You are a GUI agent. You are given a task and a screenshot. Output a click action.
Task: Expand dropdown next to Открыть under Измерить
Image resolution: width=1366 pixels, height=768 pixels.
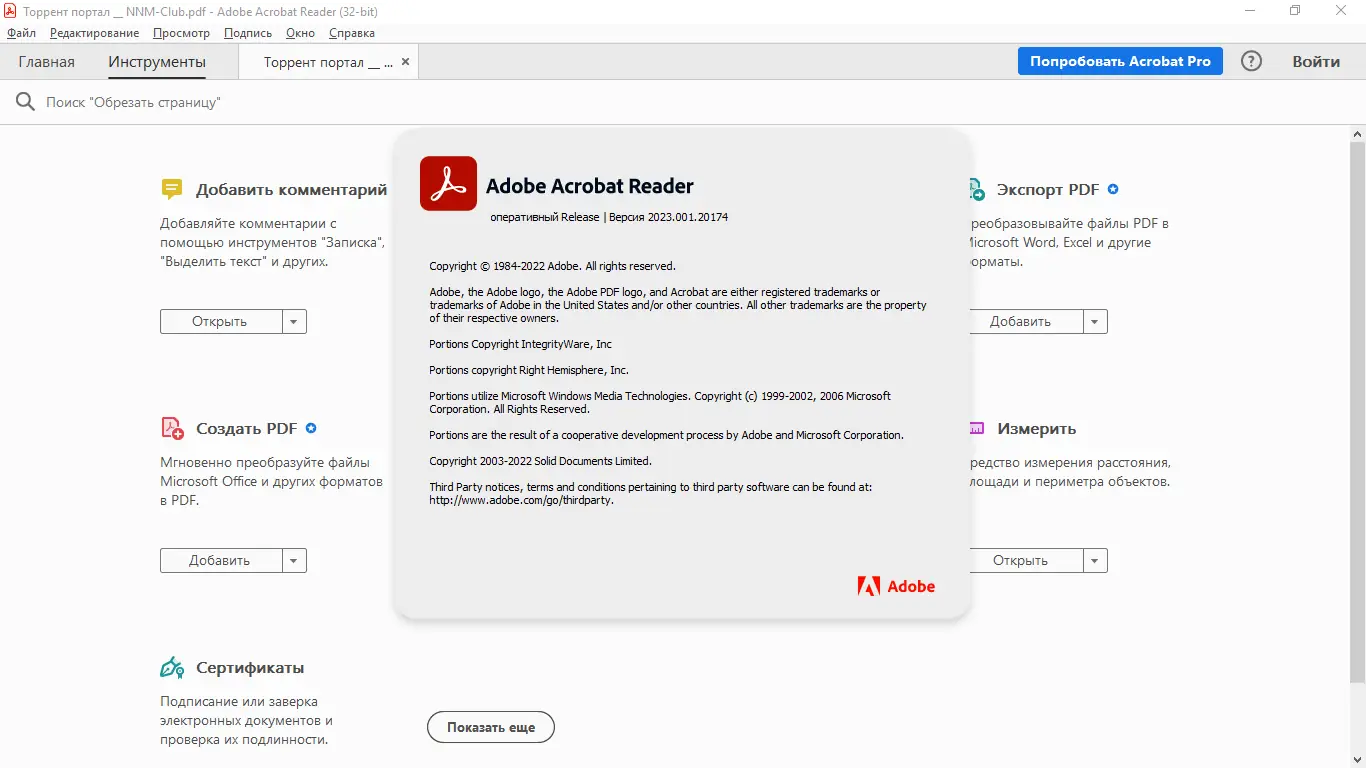[1095, 561]
